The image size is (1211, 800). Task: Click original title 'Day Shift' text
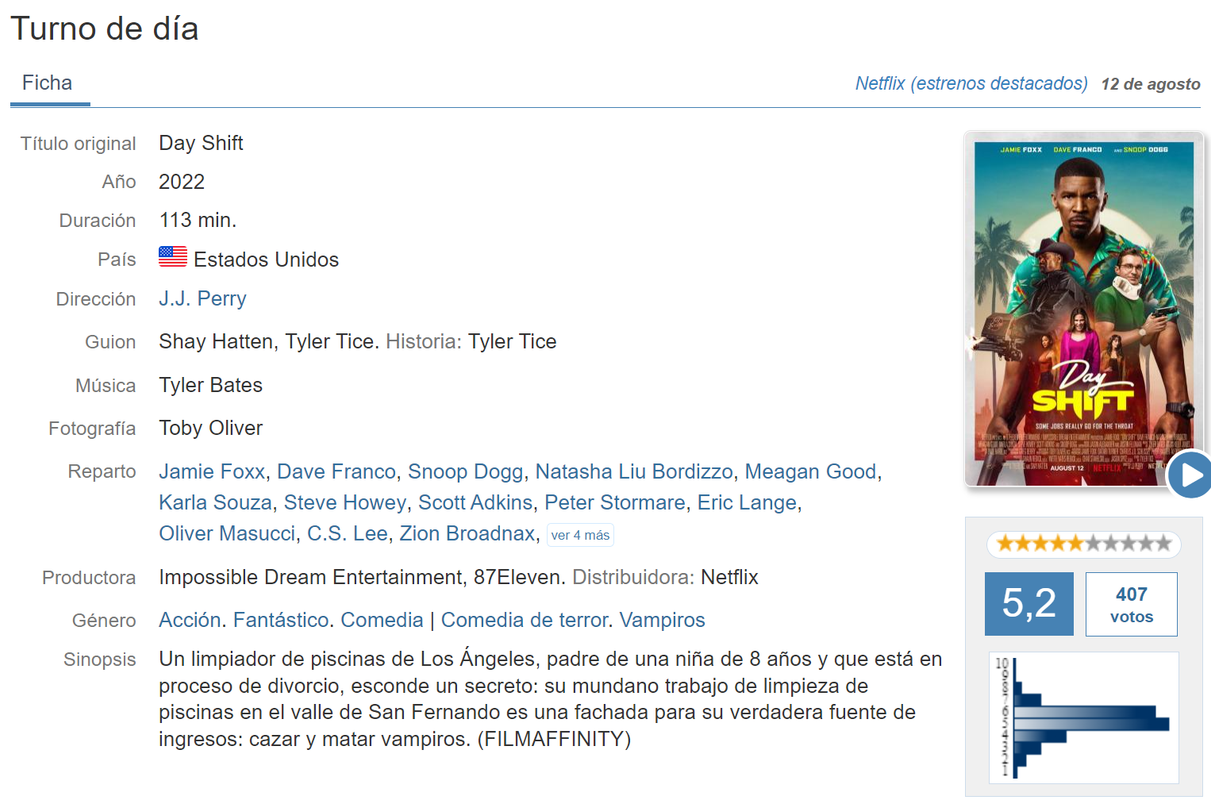coord(201,142)
